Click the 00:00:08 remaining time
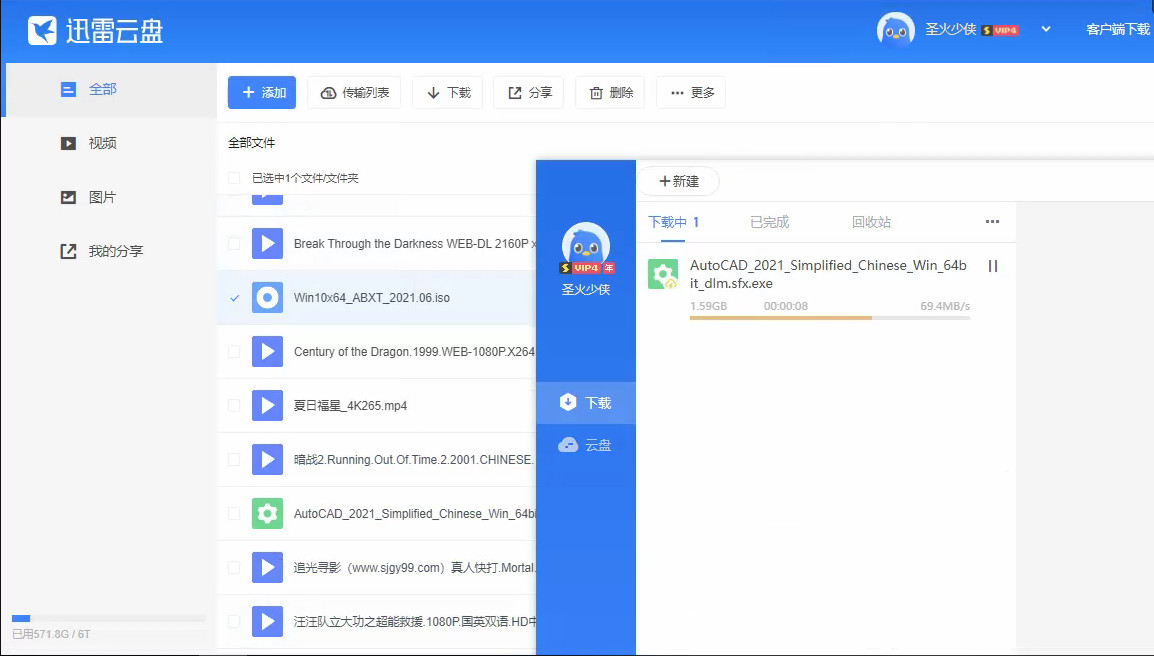1154x656 pixels. 785,306
